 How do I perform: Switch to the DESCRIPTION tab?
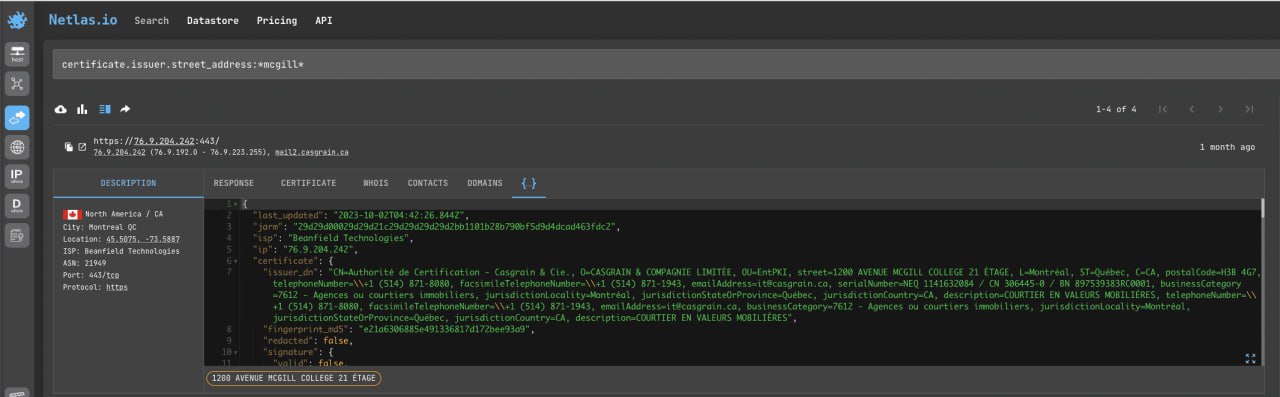pyautogui.click(x=128, y=183)
